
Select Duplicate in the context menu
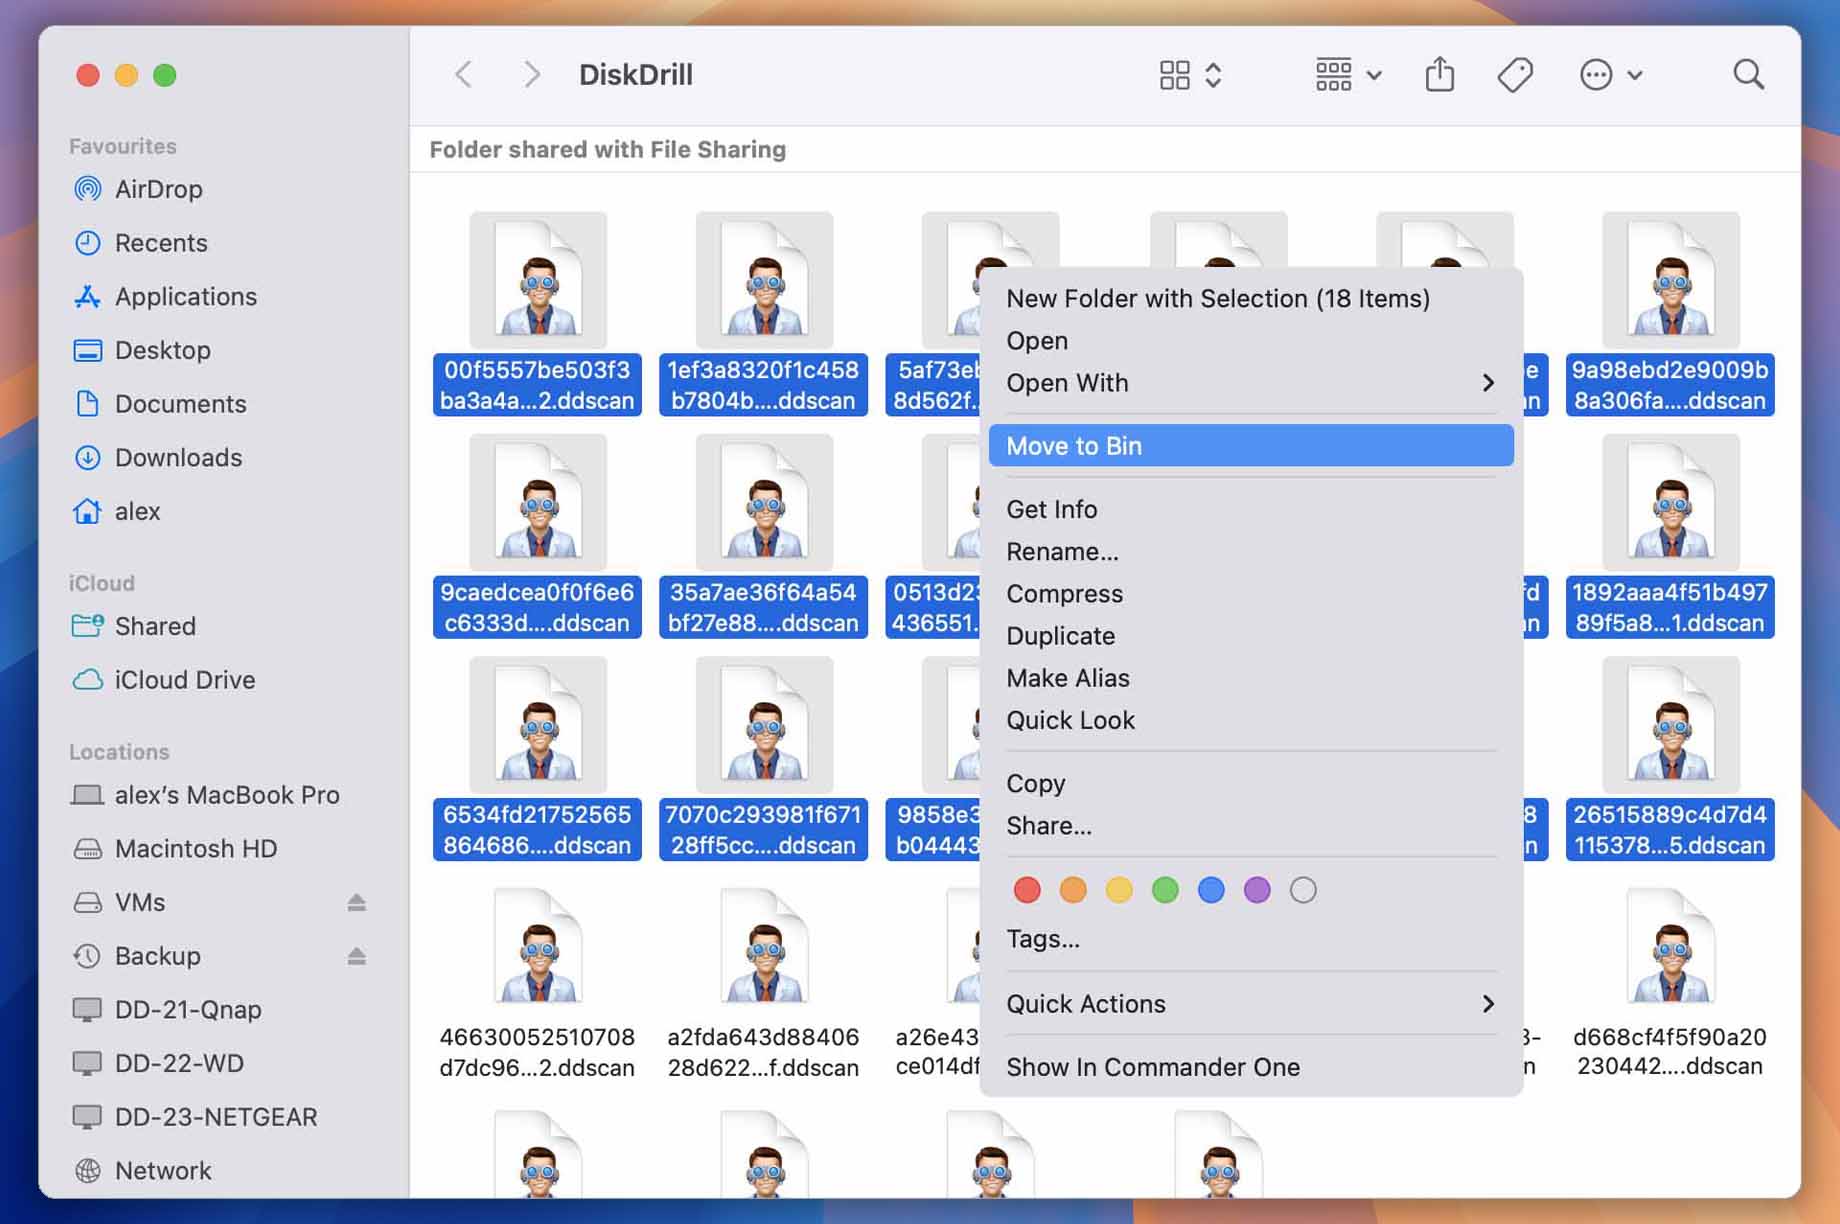coord(1250,636)
